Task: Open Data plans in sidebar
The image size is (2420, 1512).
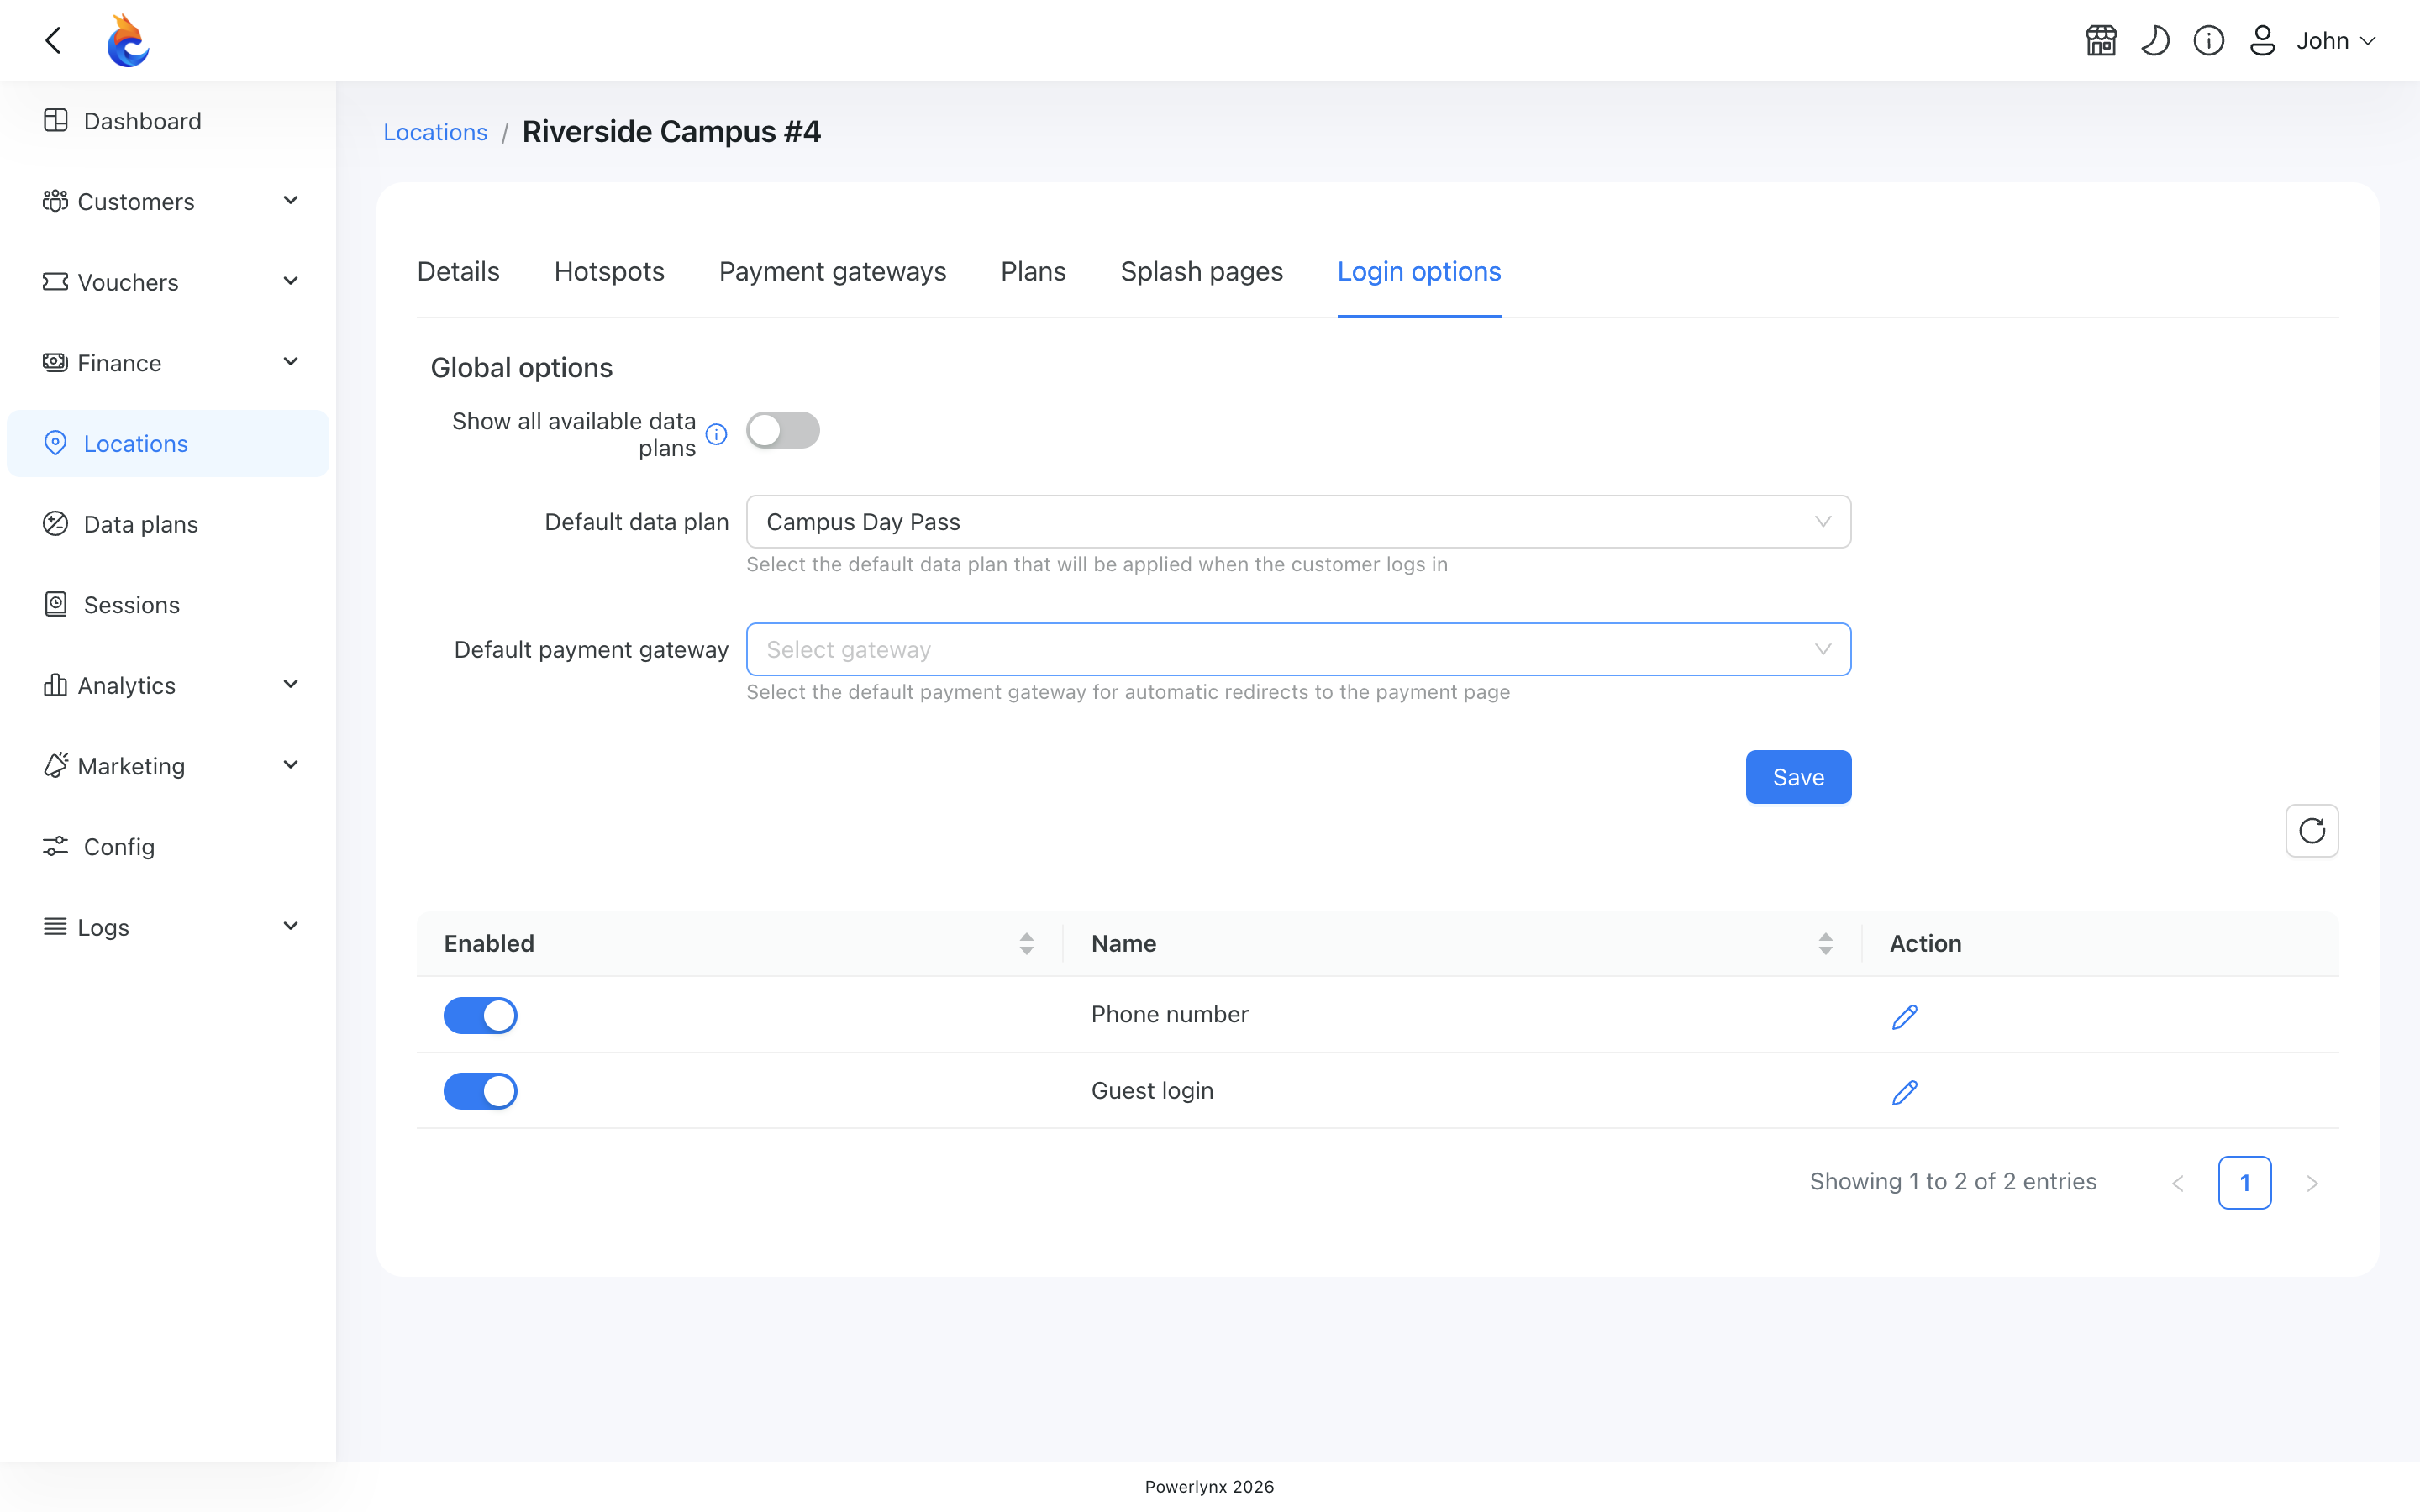Action: click(168, 524)
